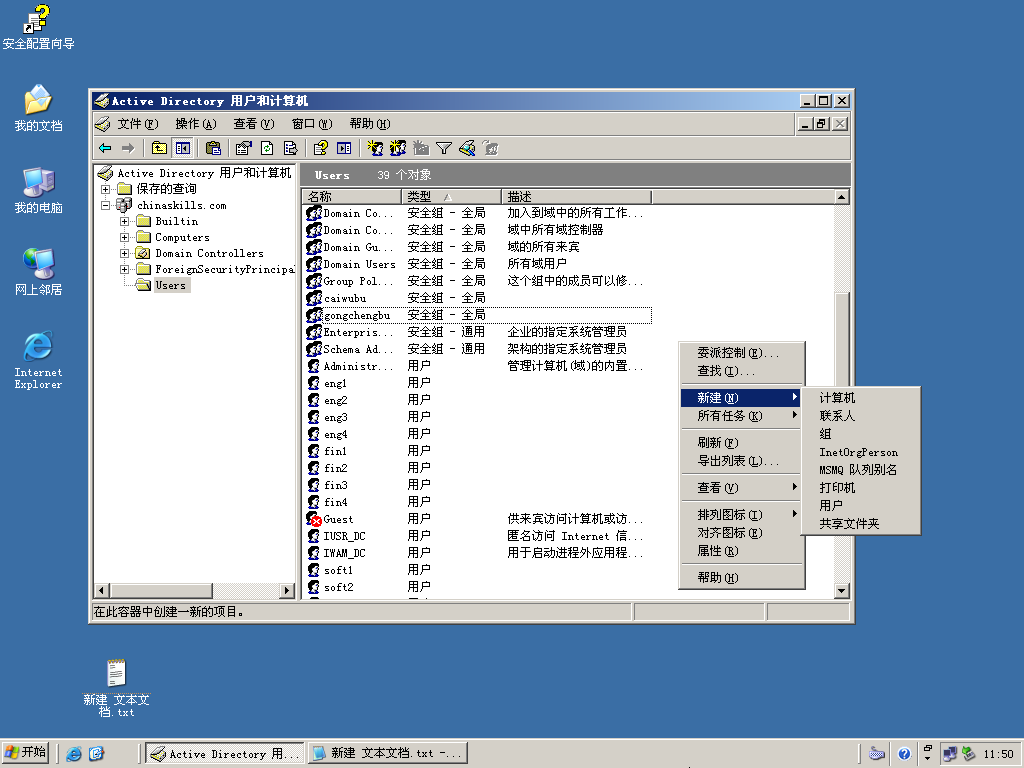1024x768 pixels.
Task: Click the network connection tray icon
Action: pyautogui.click(x=950, y=754)
